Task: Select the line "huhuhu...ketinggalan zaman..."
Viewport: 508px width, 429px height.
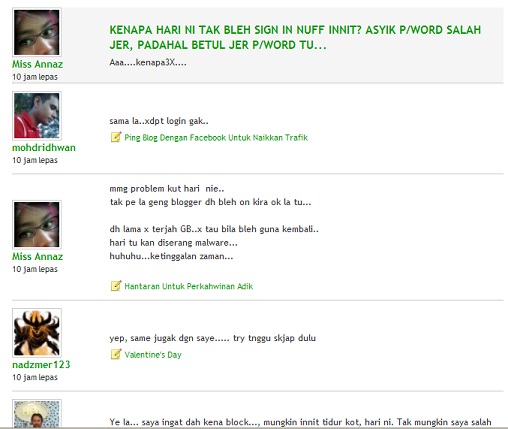Action: click(x=171, y=256)
